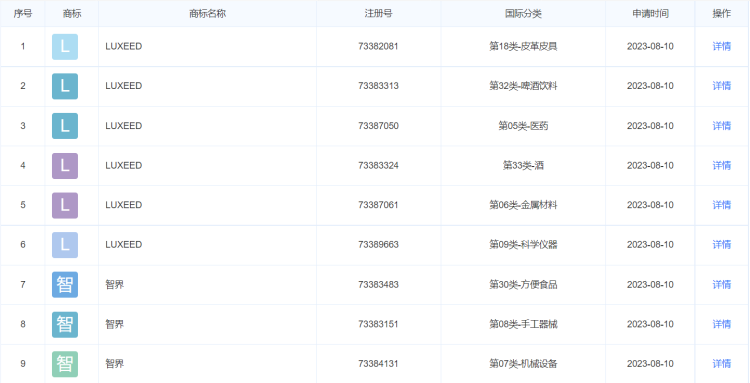Select the 第09类-科学仪器 classification cell

coord(523,244)
